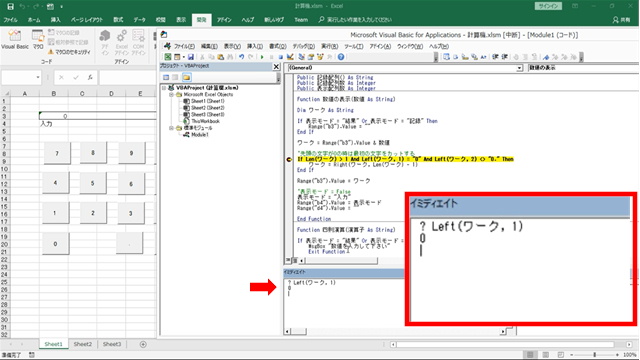Click the Break (pause) icon in VBE toolbar
Viewport: 640px width, 360px height.
pos(271,57)
